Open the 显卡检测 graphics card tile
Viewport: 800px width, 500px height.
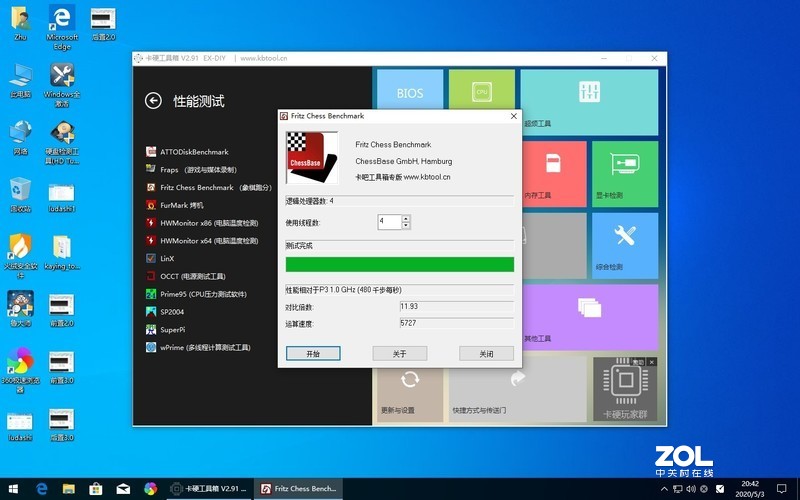625,174
